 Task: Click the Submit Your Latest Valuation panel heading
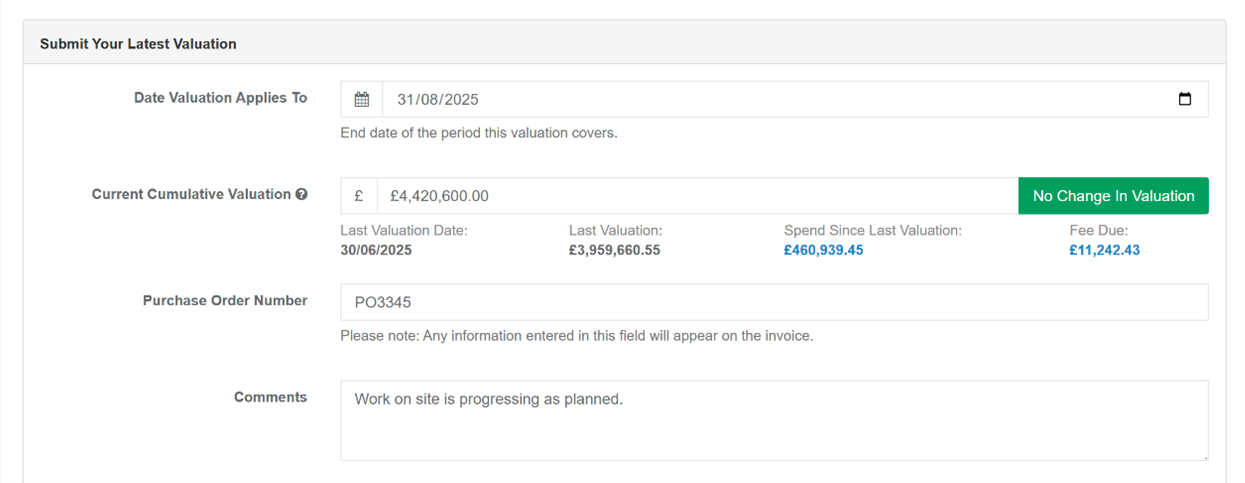coord(138,44)
